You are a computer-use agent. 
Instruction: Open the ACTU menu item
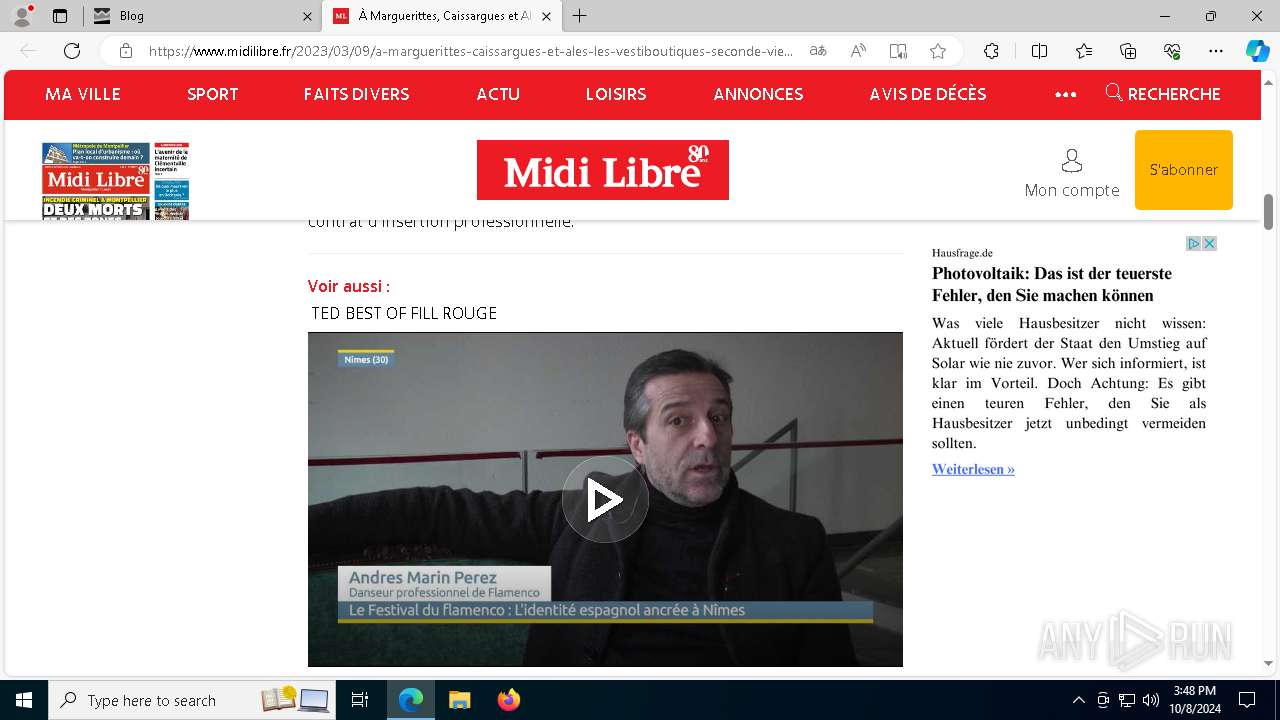click(x=498, y=94)
